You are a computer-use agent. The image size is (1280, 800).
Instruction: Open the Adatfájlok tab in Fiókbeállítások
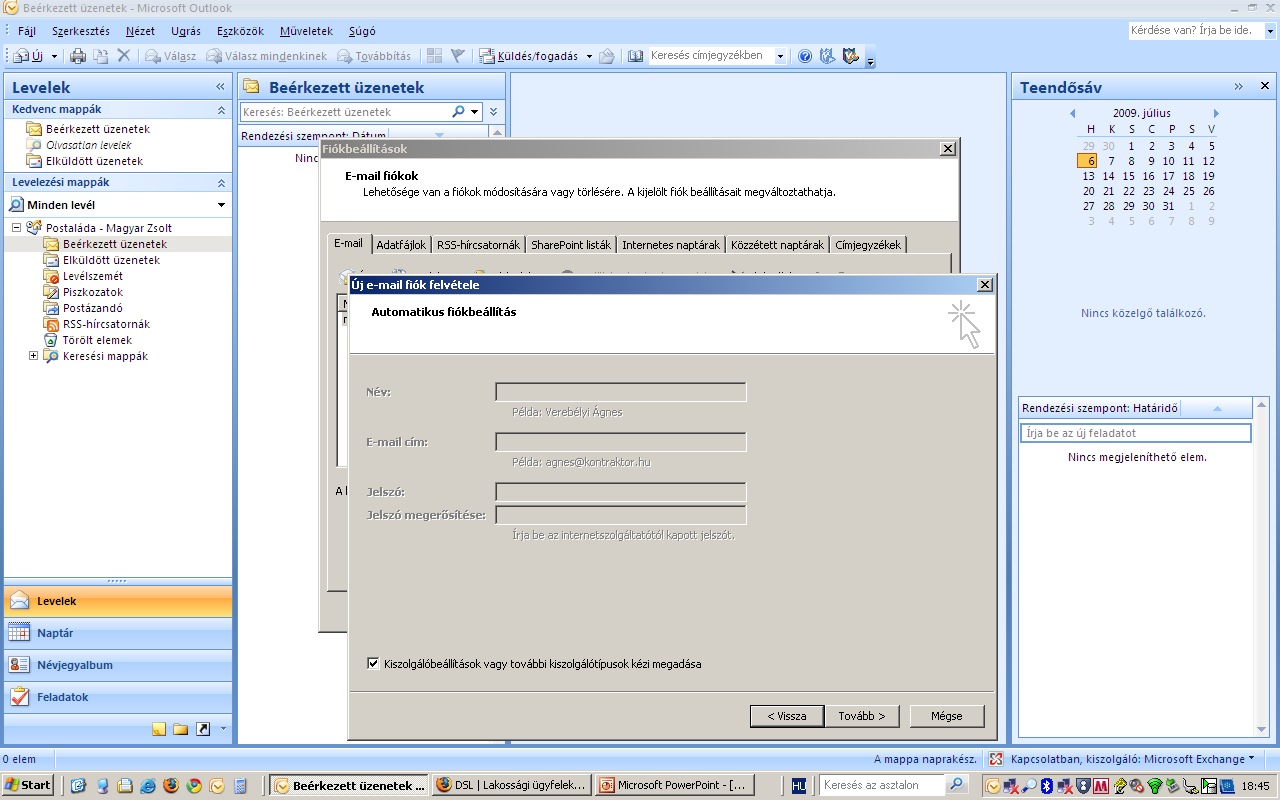403,245
